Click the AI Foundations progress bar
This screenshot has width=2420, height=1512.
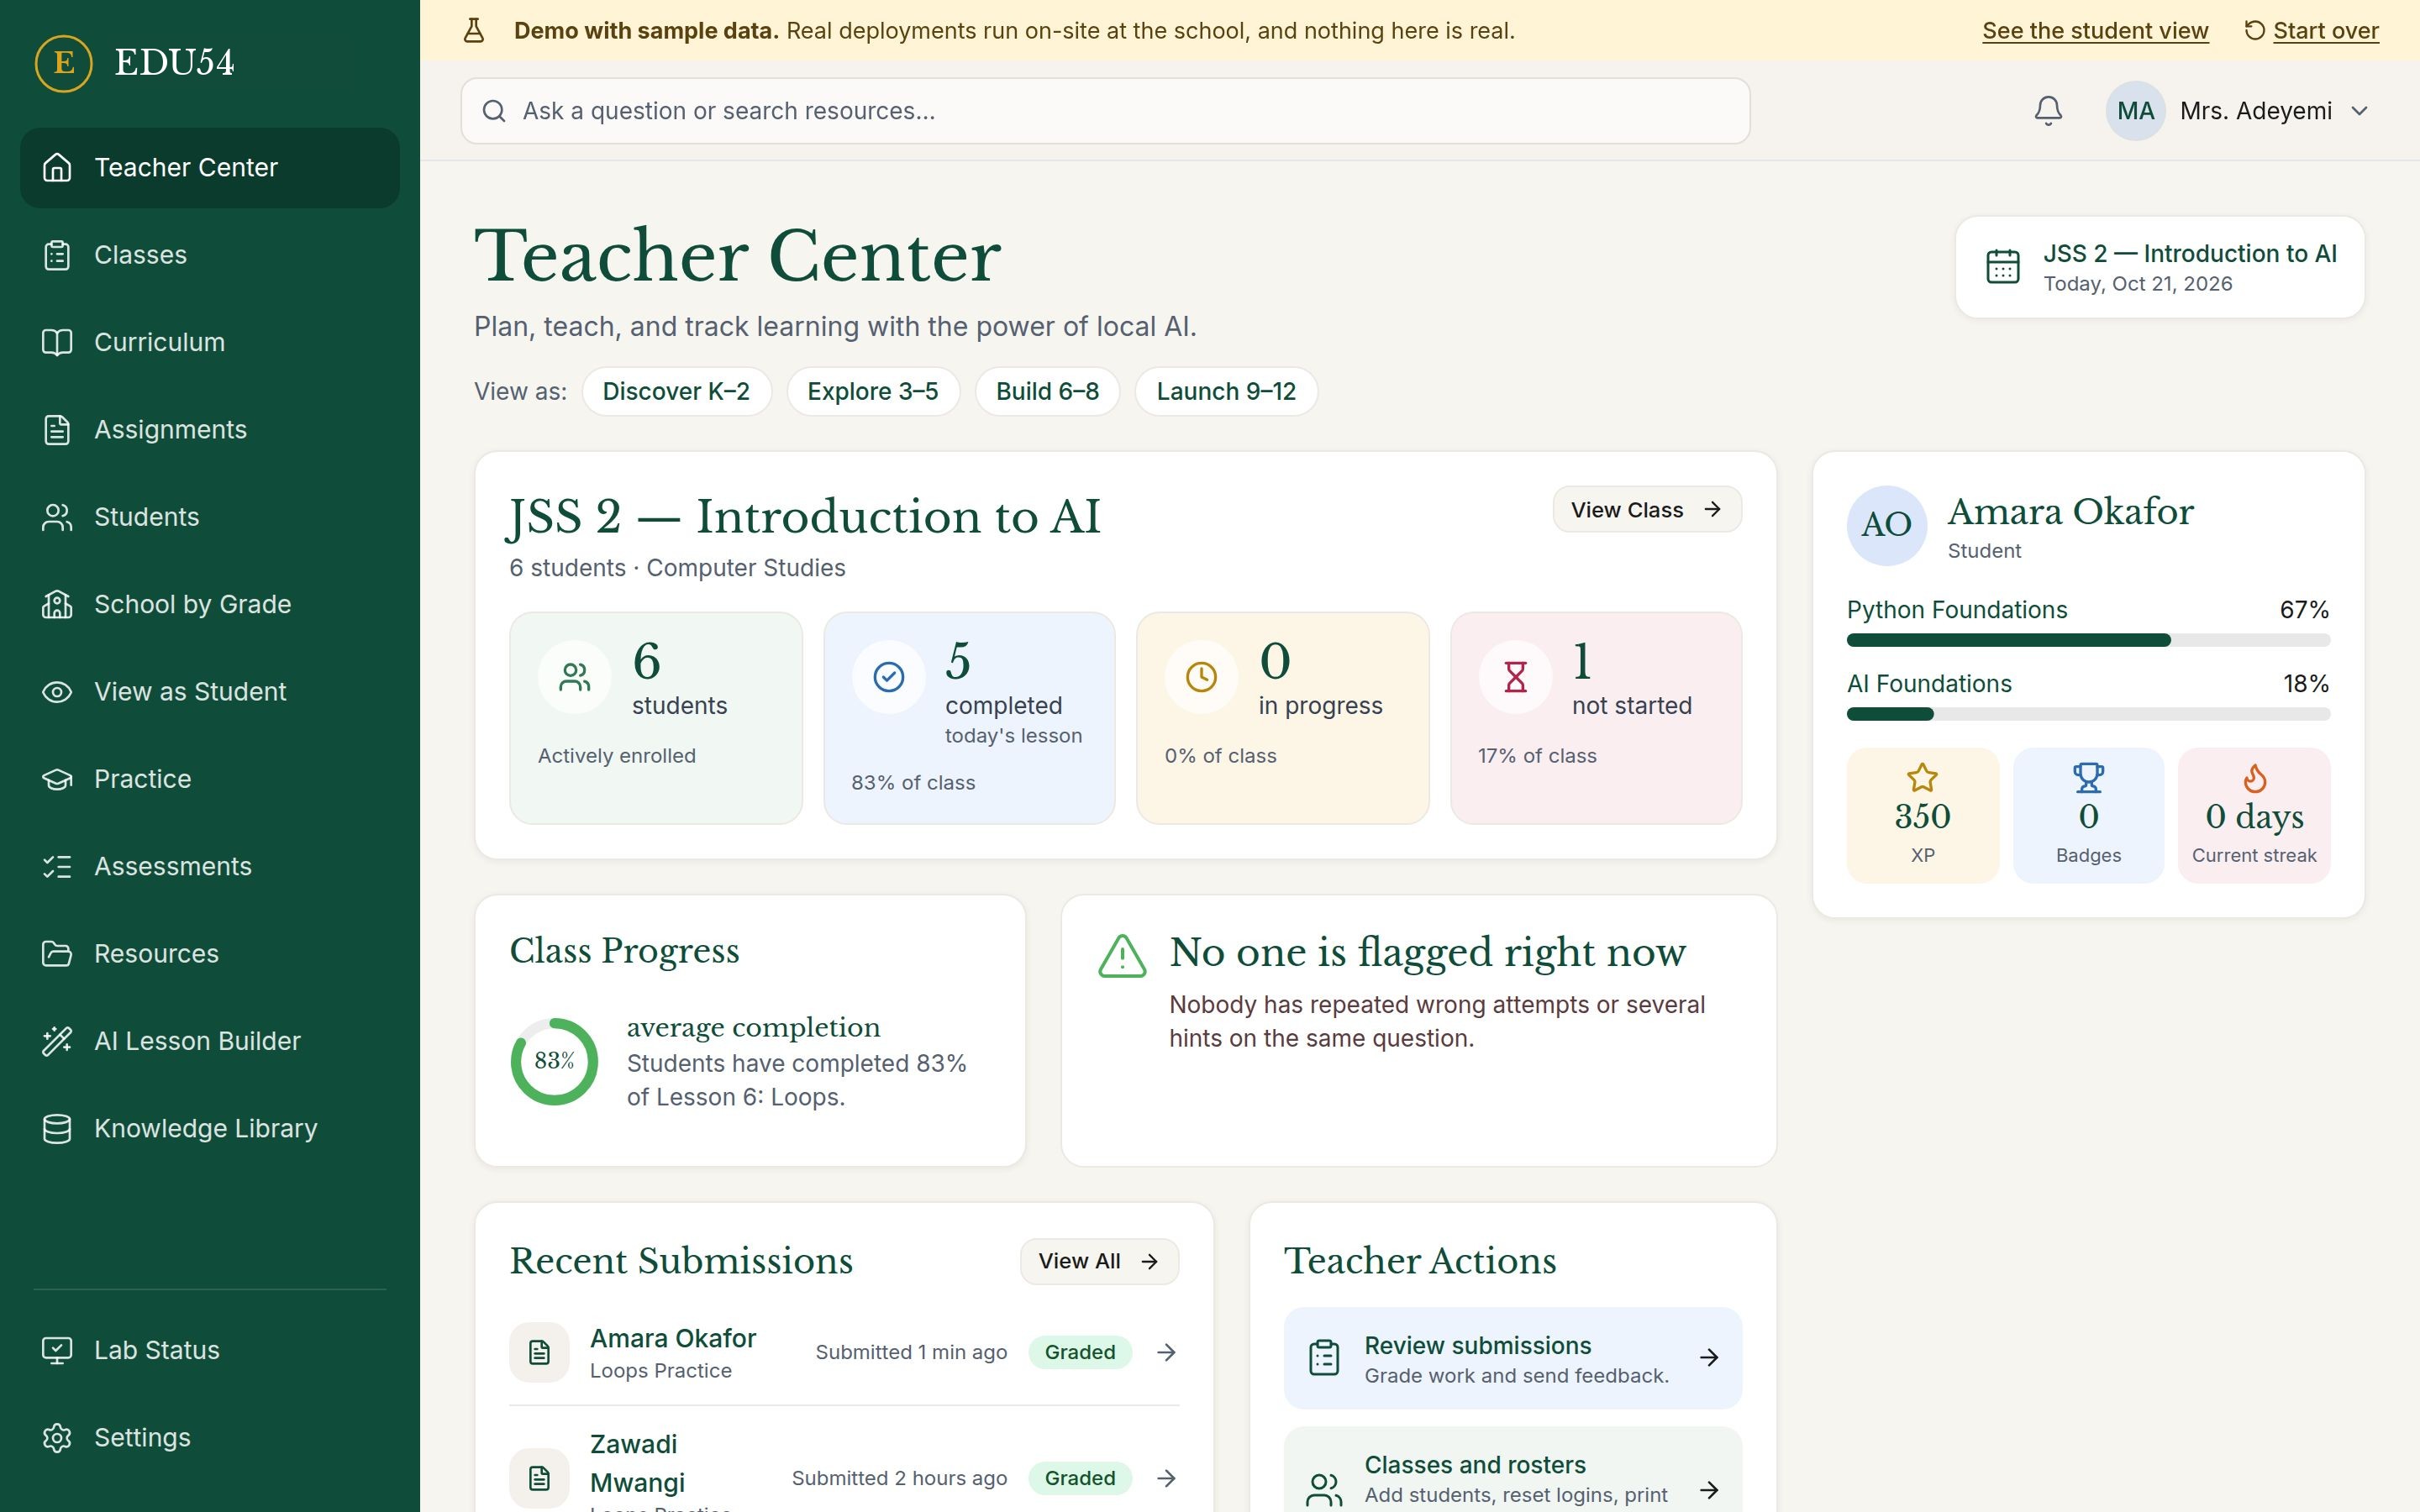tap(2088, 714)
